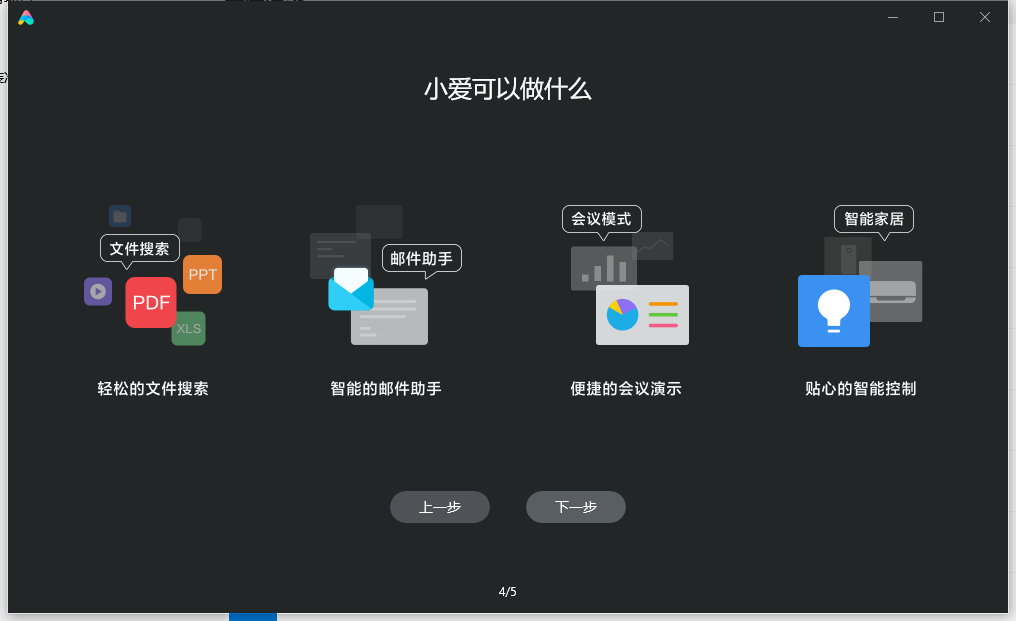Click the blue mail envelope icon
Screen dimensions: 1016x621
point(351,289)
